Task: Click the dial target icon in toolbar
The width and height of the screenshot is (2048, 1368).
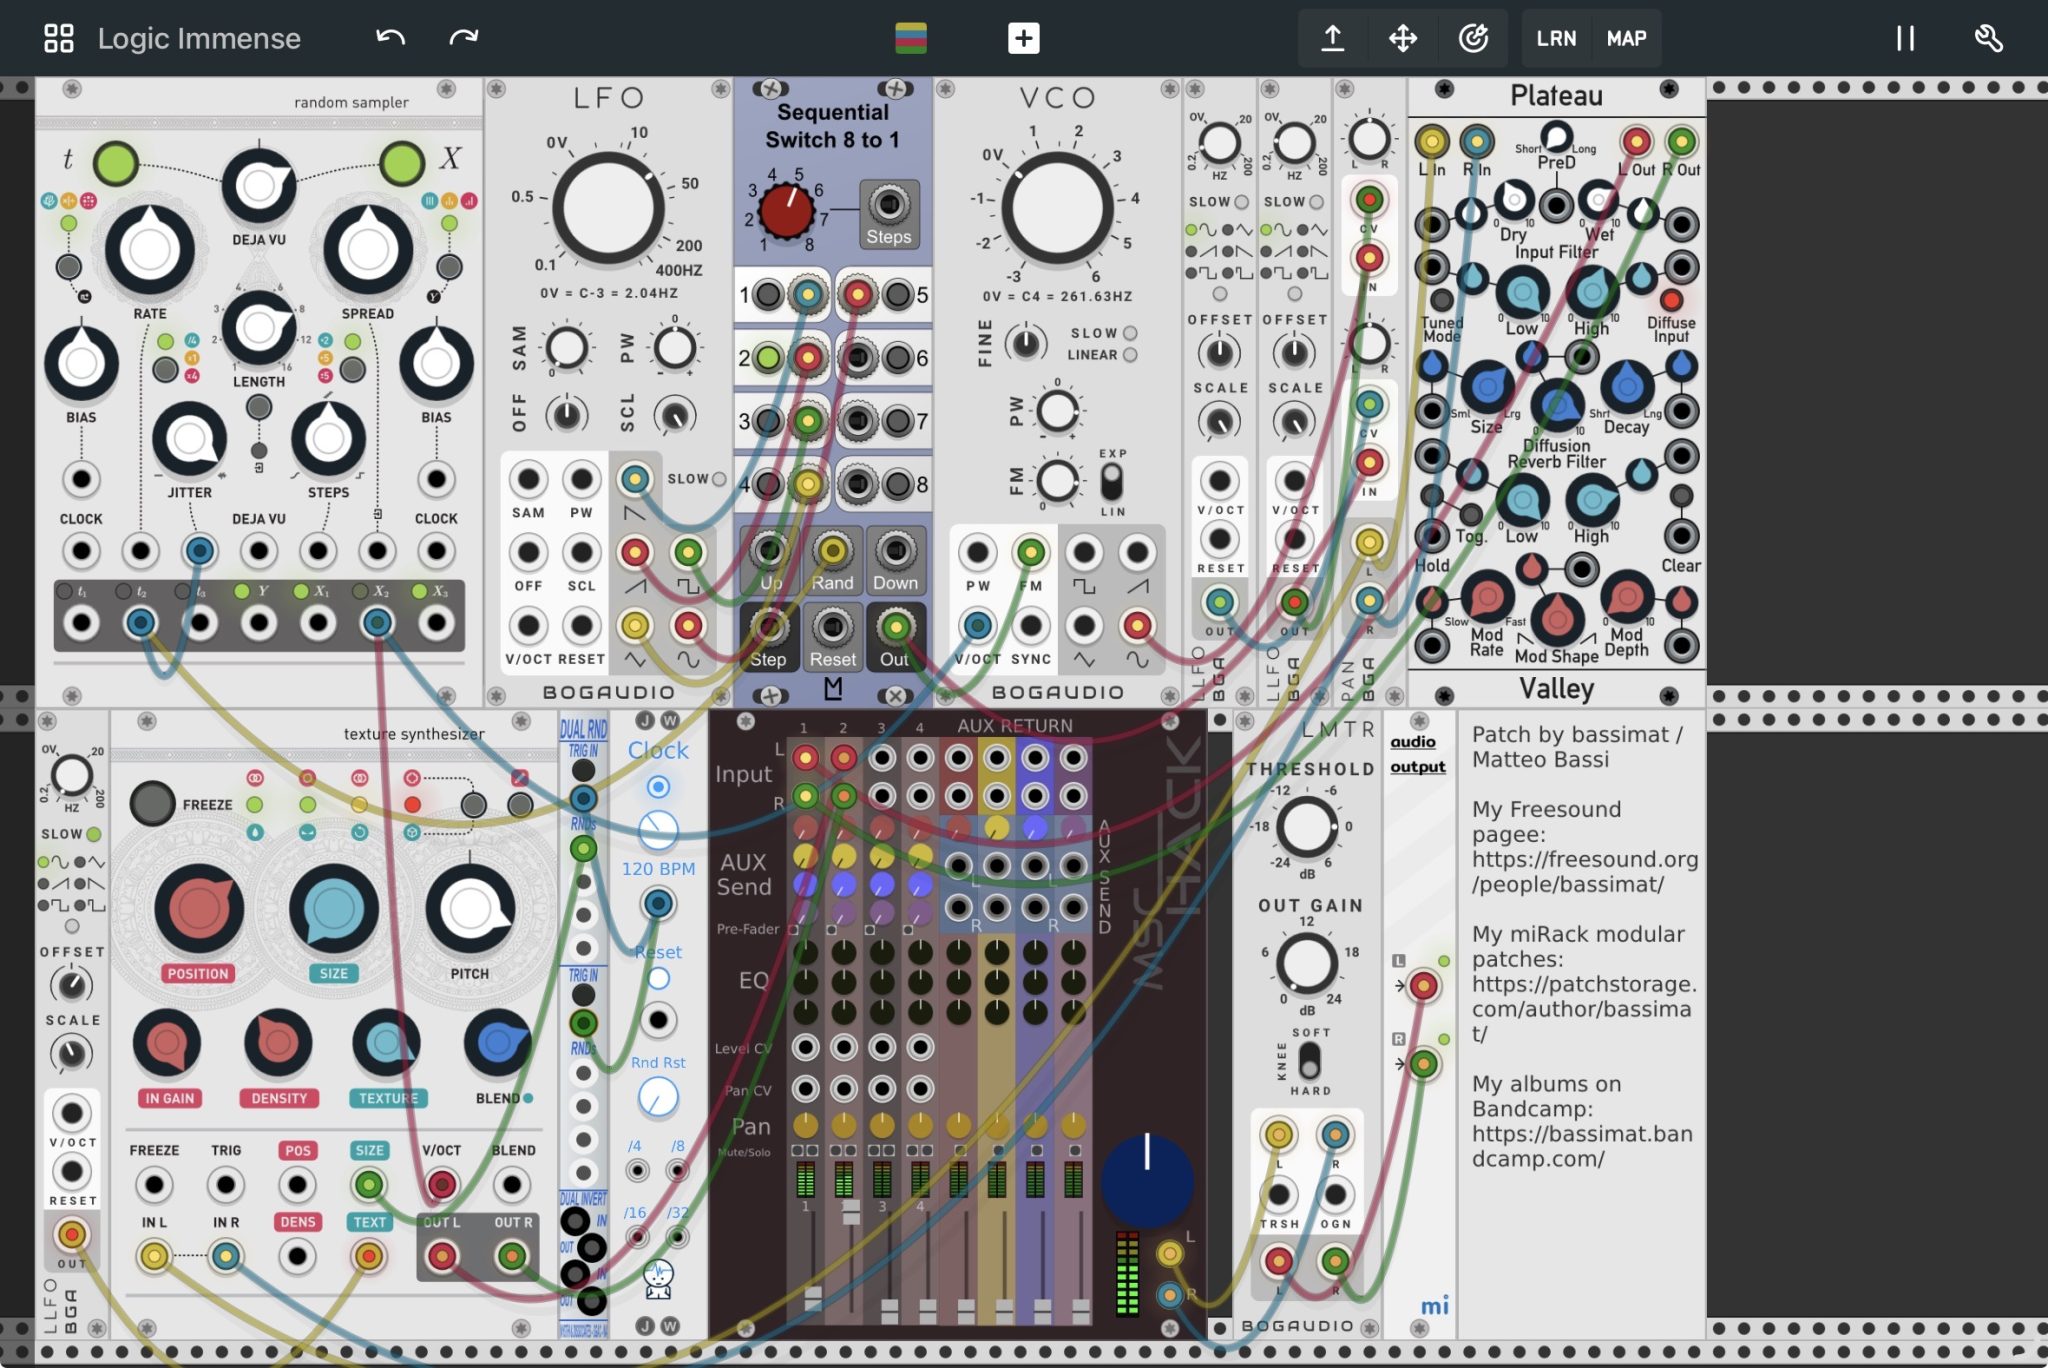Action: coord(1473,38)
